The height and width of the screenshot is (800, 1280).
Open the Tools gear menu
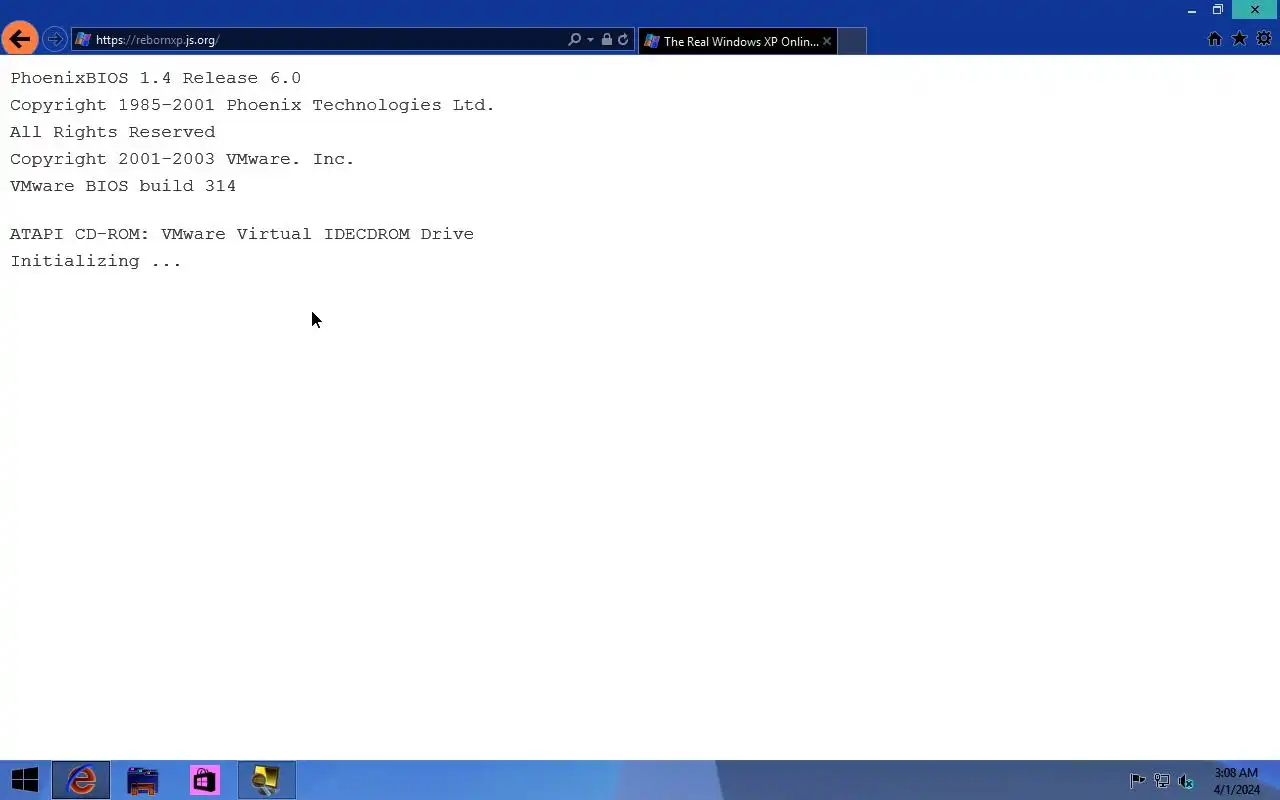click(1264, 39)
